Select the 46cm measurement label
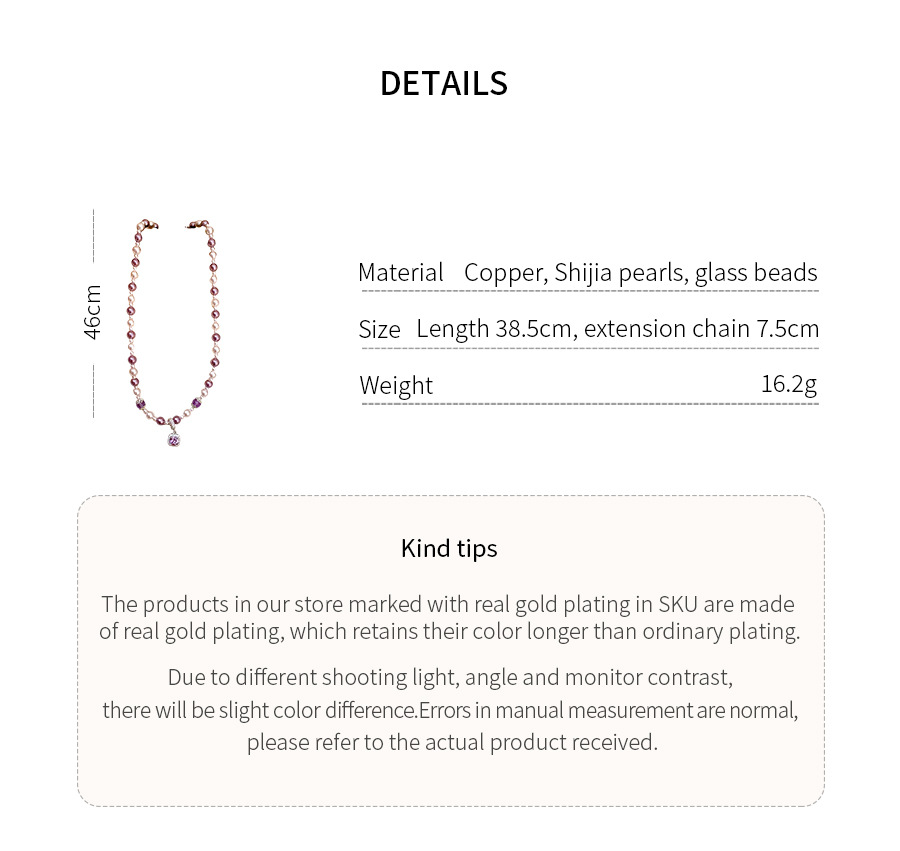The width and height of the screenshot is (900, 851). [93, 312]
